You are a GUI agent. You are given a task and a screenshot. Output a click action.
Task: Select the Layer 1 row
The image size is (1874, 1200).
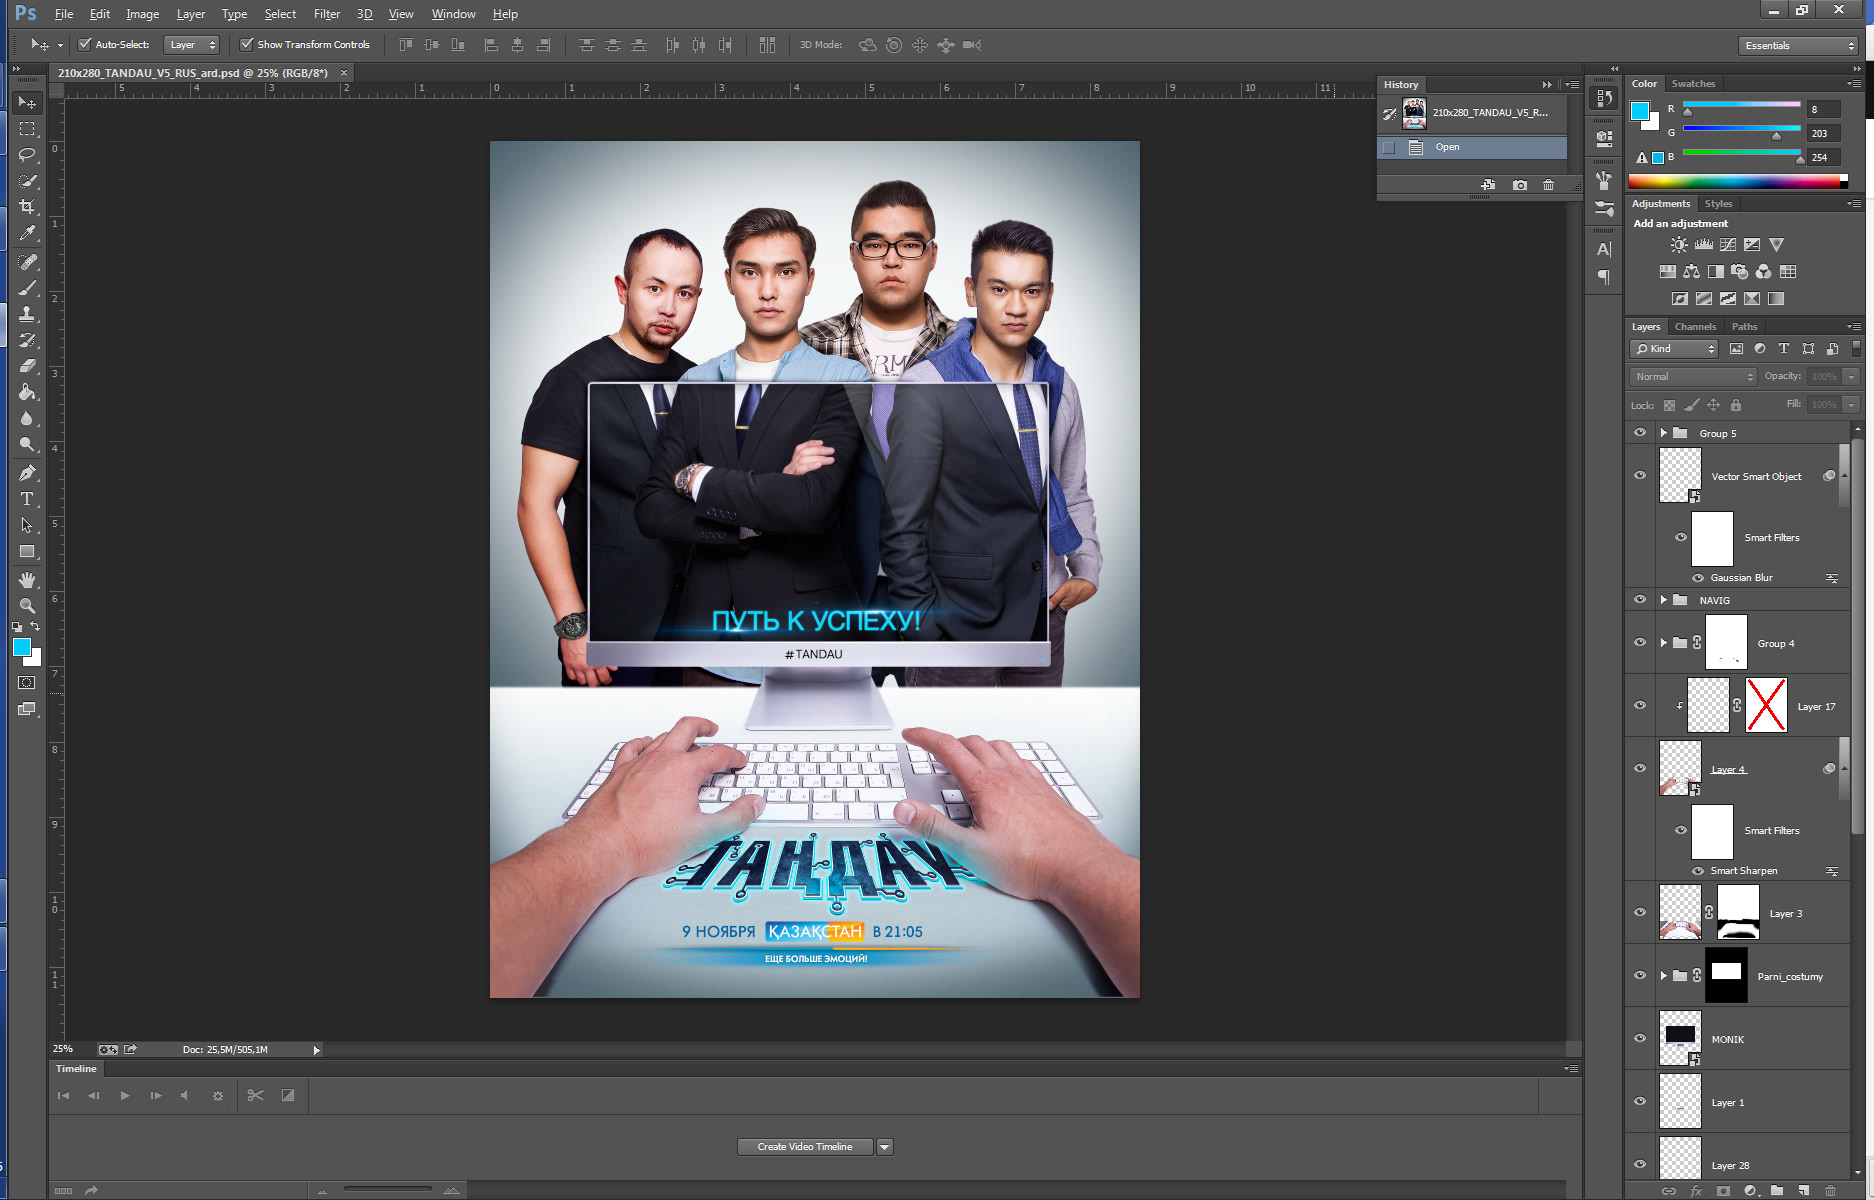[x=1738, y=1102]
